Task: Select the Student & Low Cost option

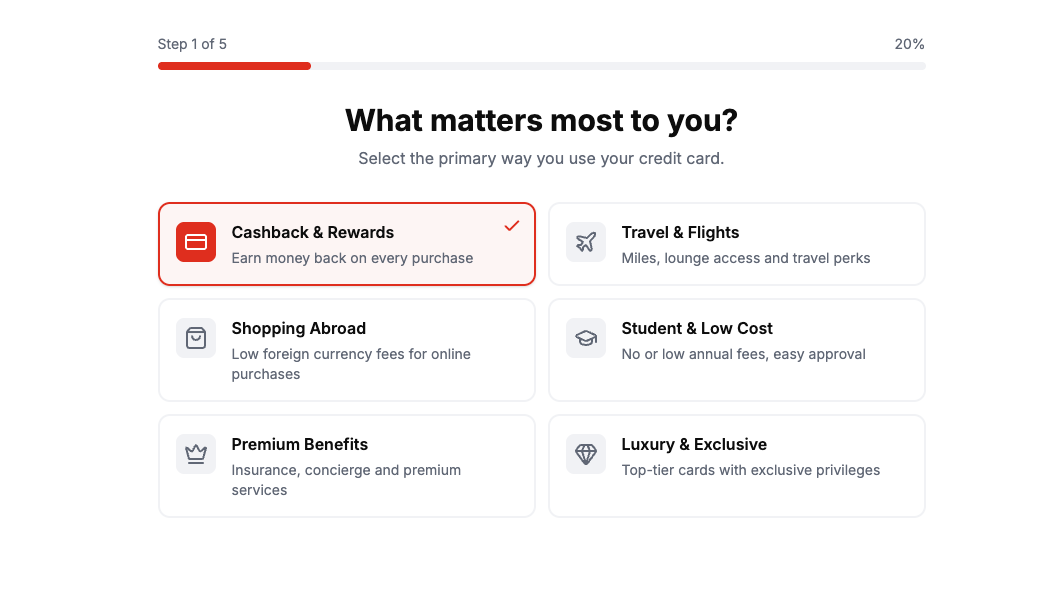Action: (736, 349)
